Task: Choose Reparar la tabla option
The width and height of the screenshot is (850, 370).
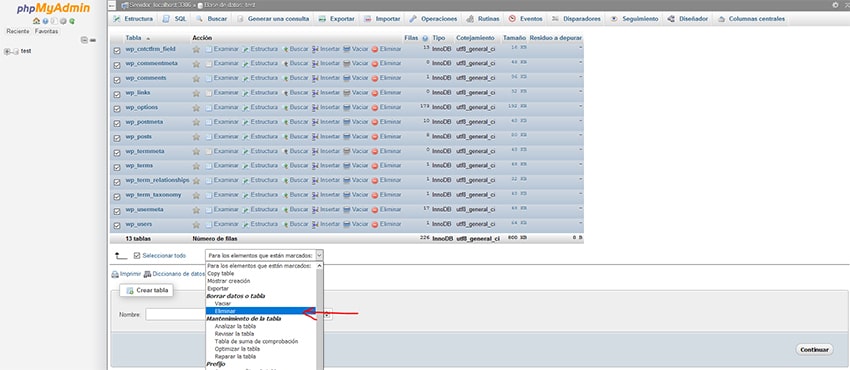Action: (x=260, y=356)
